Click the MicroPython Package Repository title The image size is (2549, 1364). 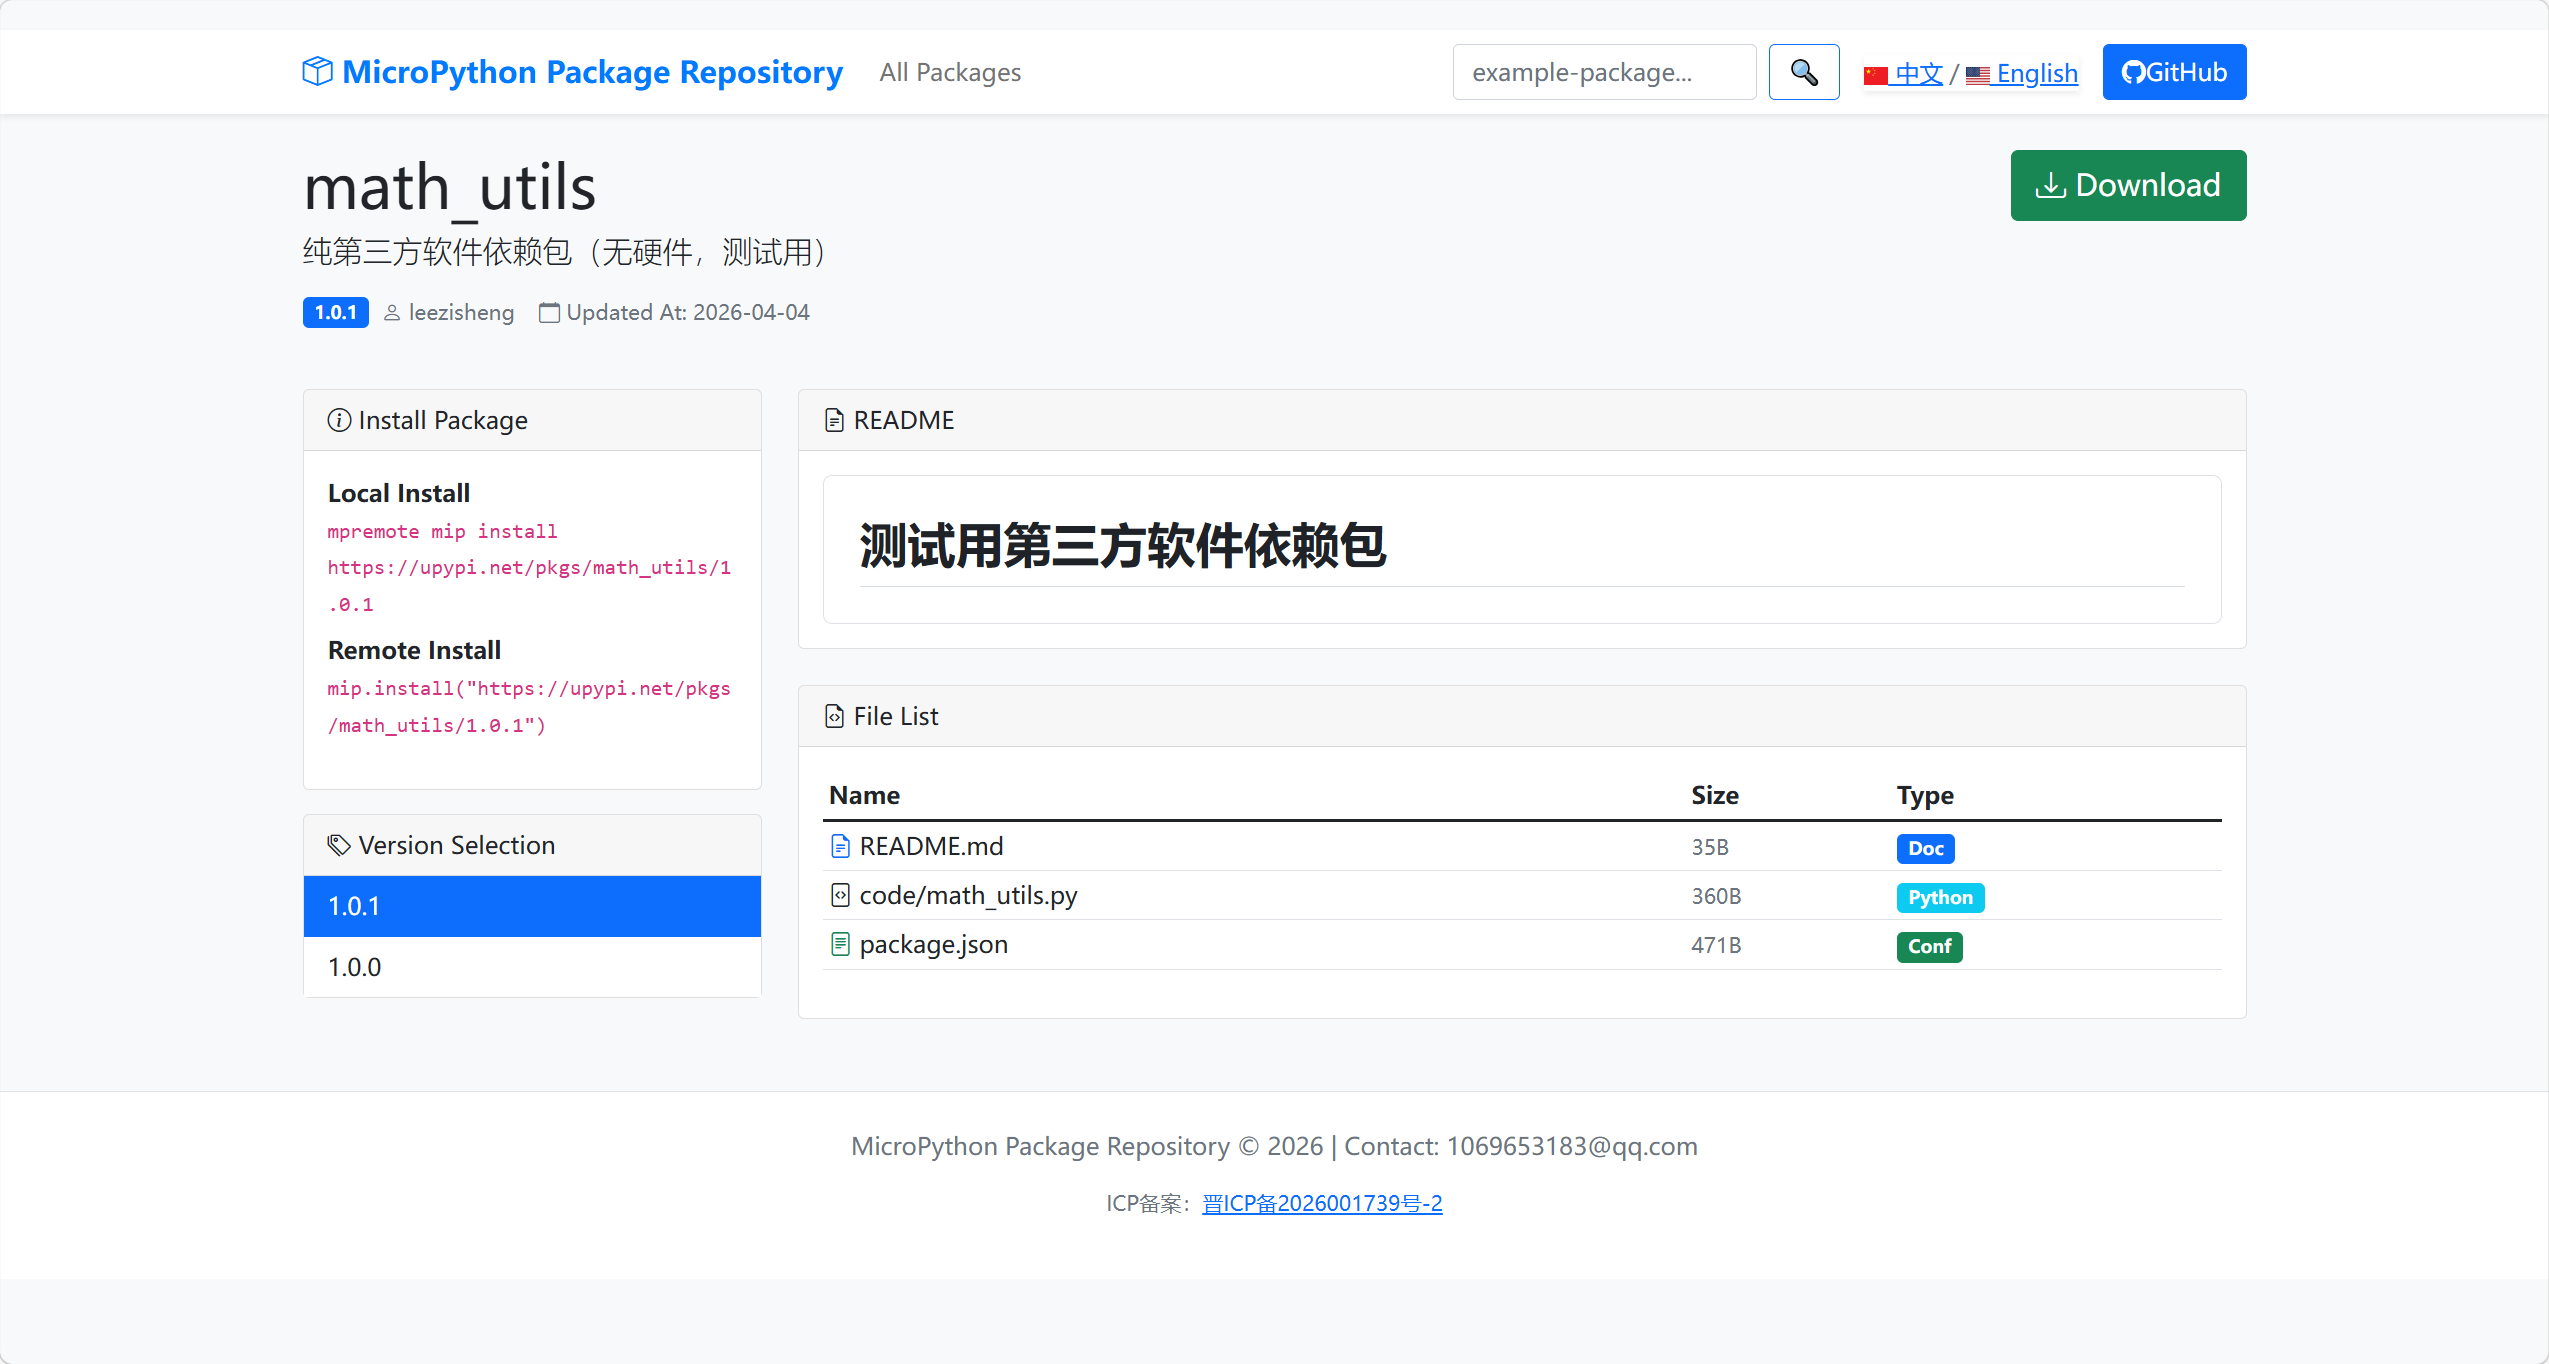click(592, 72)
